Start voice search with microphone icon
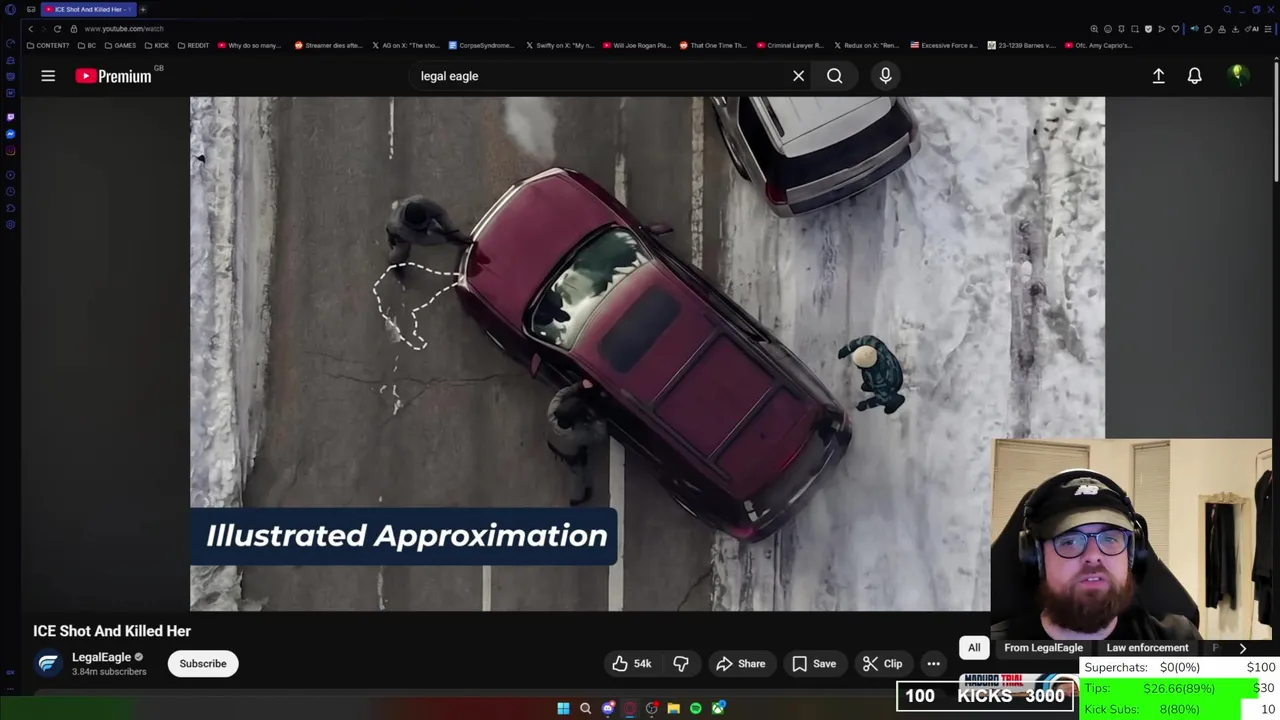The width and height of the screenshot is (1280, 720). (x=885, y=76)
